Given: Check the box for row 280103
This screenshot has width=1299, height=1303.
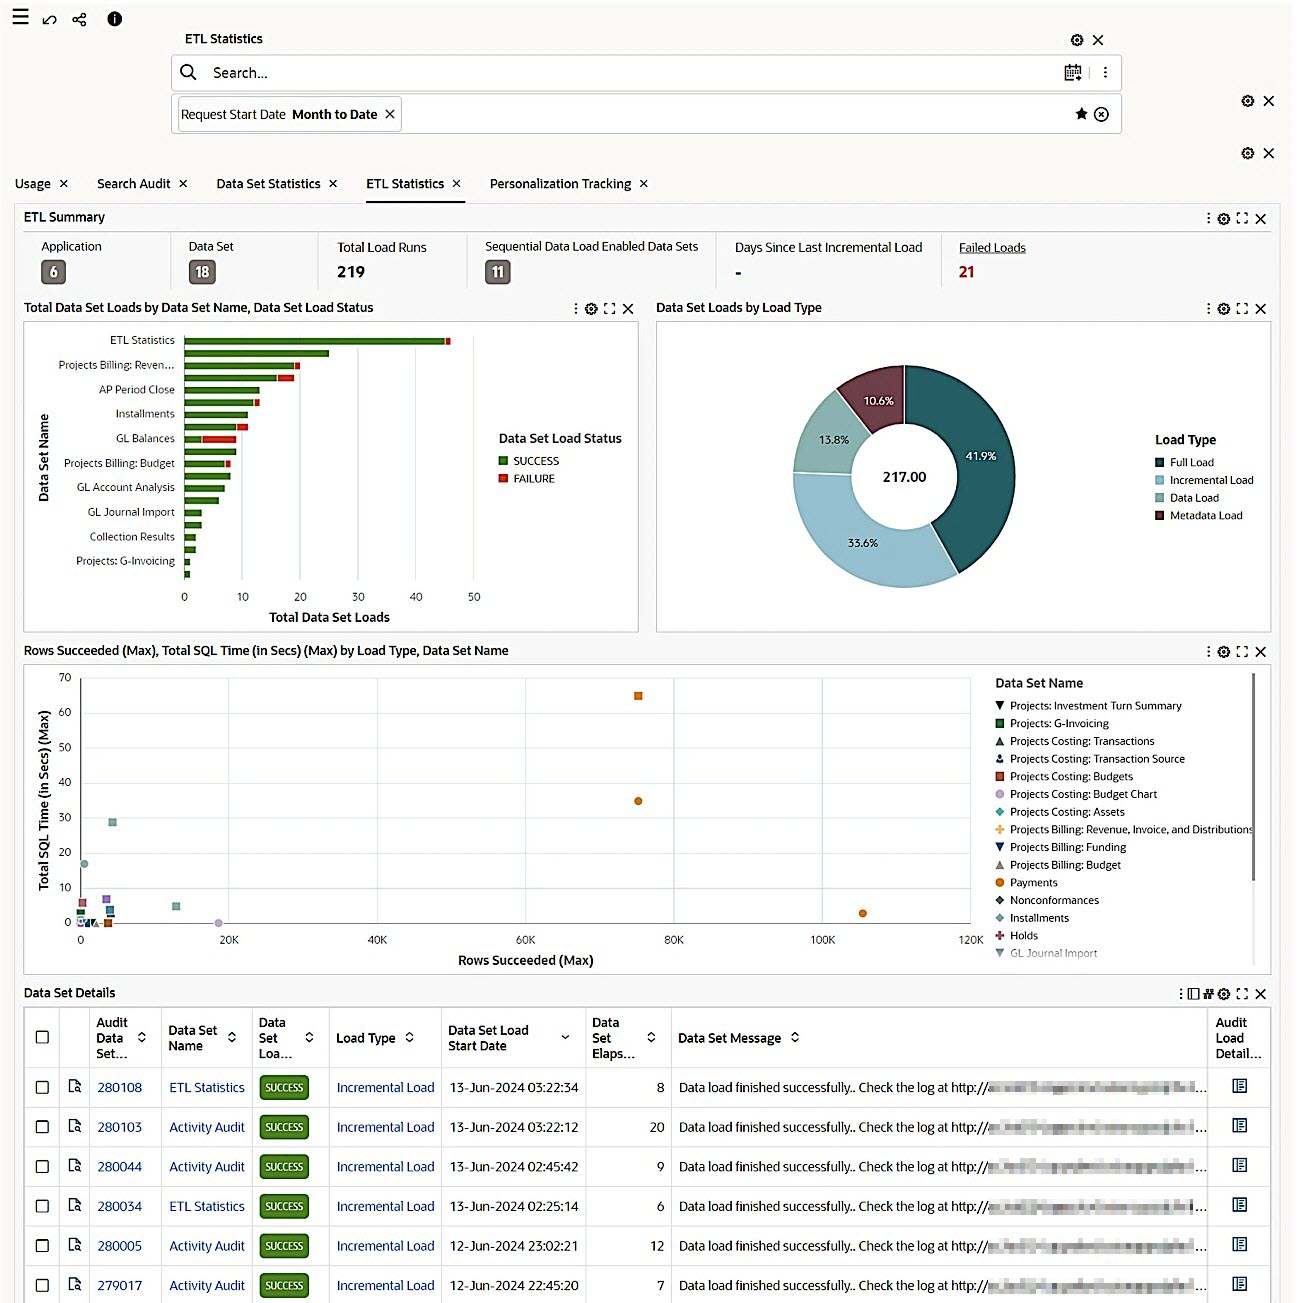Looking at the screenshot, I should pyautogui.click(x=42, y=1127).
